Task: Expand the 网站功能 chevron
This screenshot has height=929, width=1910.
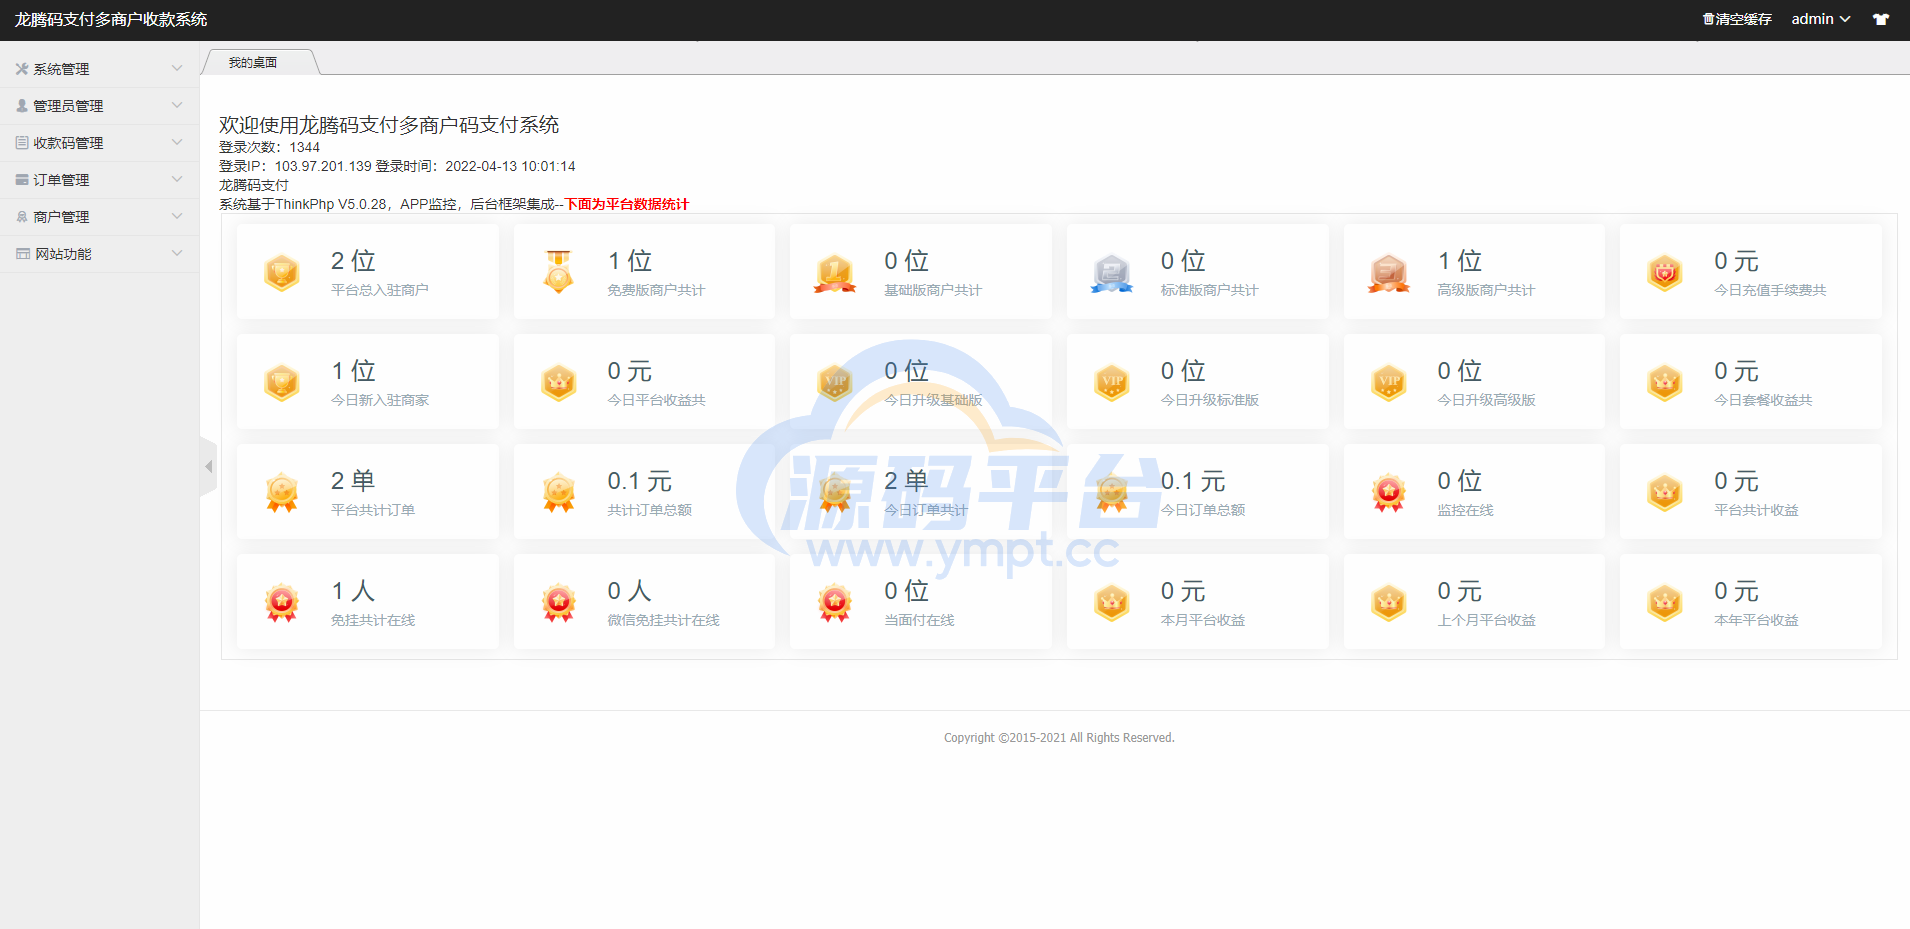Action: coord(177,253)
